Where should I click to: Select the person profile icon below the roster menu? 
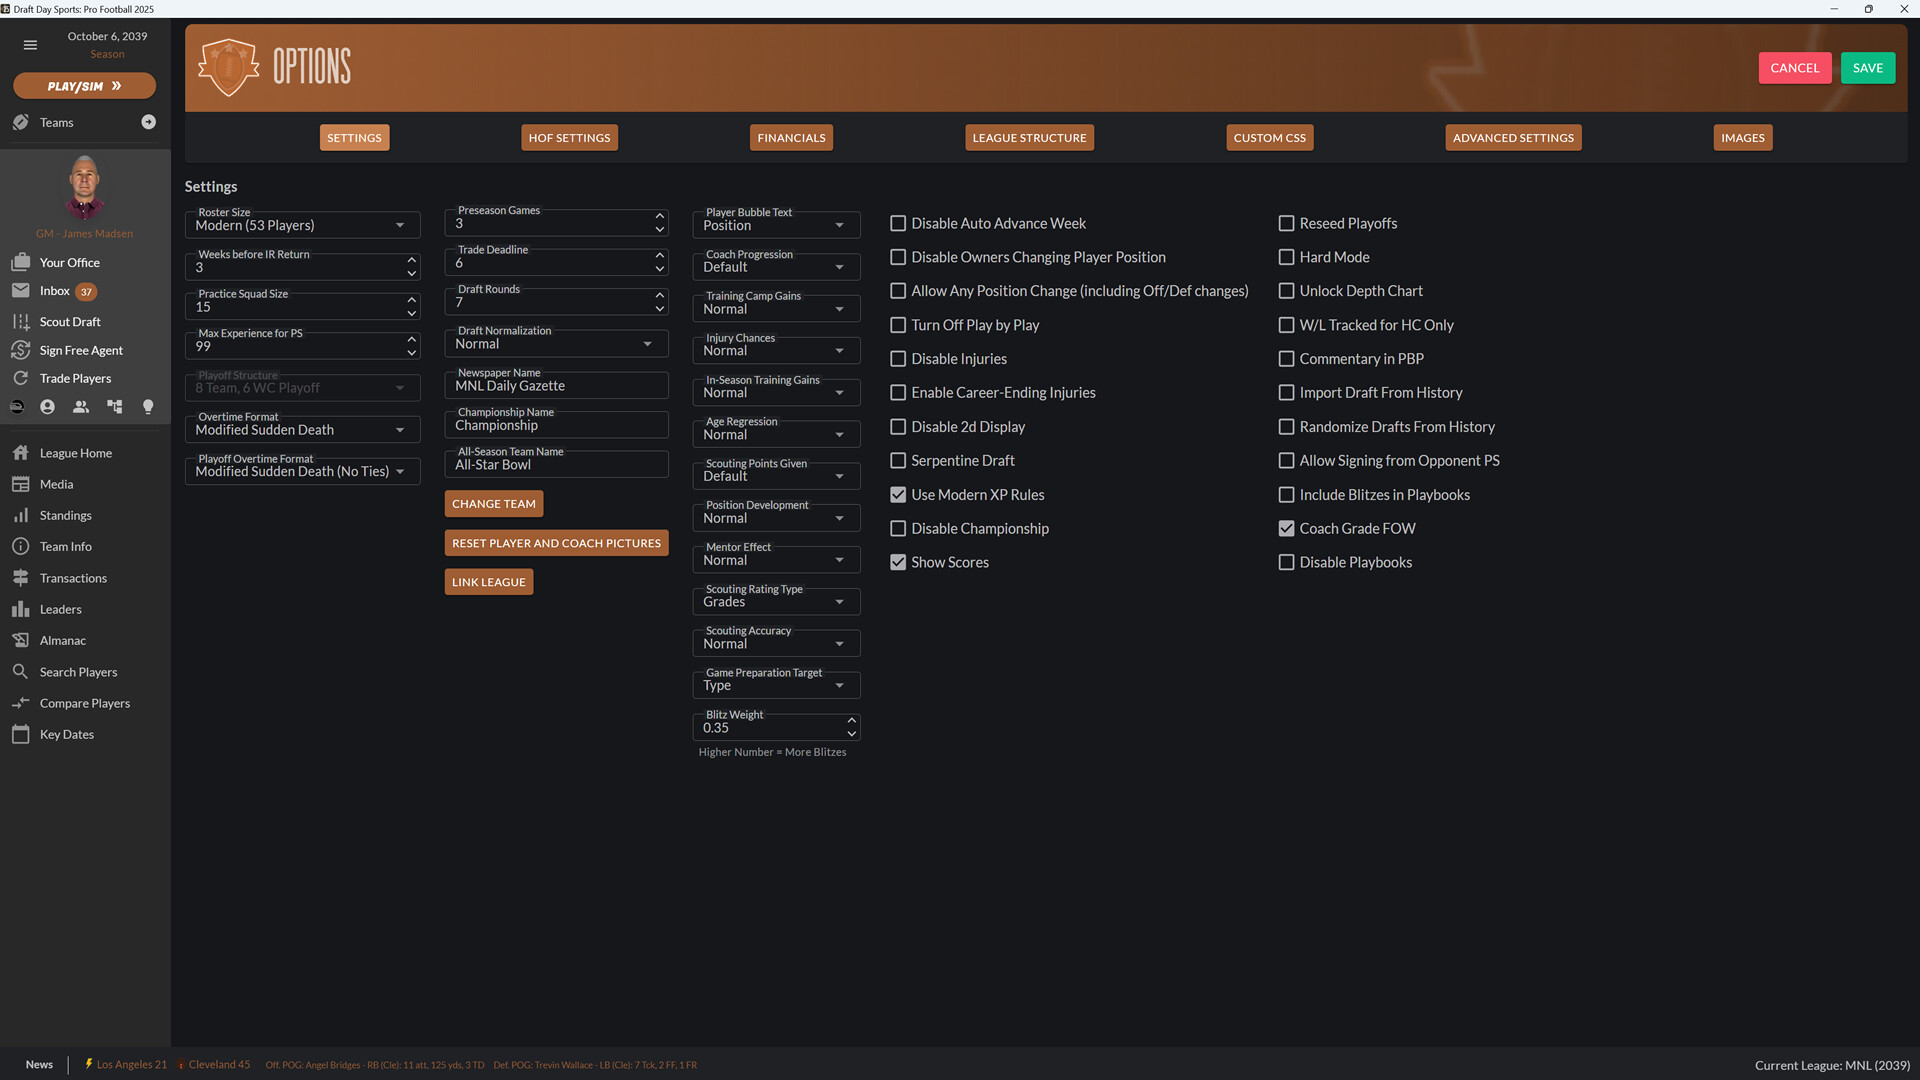point(47,407)
